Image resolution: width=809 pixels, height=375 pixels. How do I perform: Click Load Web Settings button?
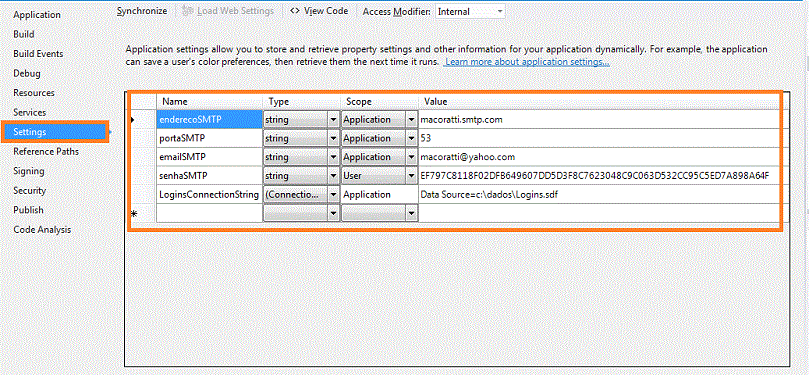(229, 11)
